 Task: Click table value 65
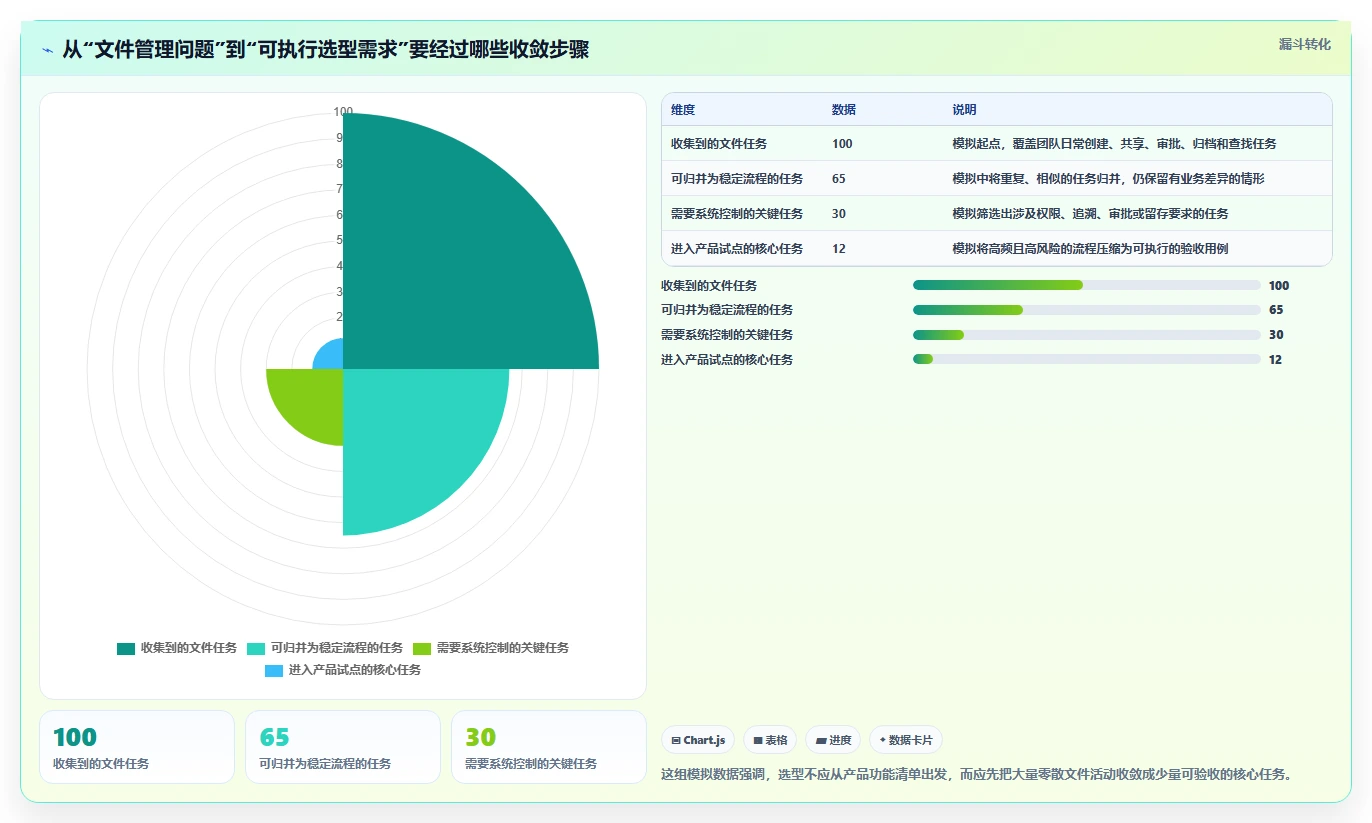839,179
